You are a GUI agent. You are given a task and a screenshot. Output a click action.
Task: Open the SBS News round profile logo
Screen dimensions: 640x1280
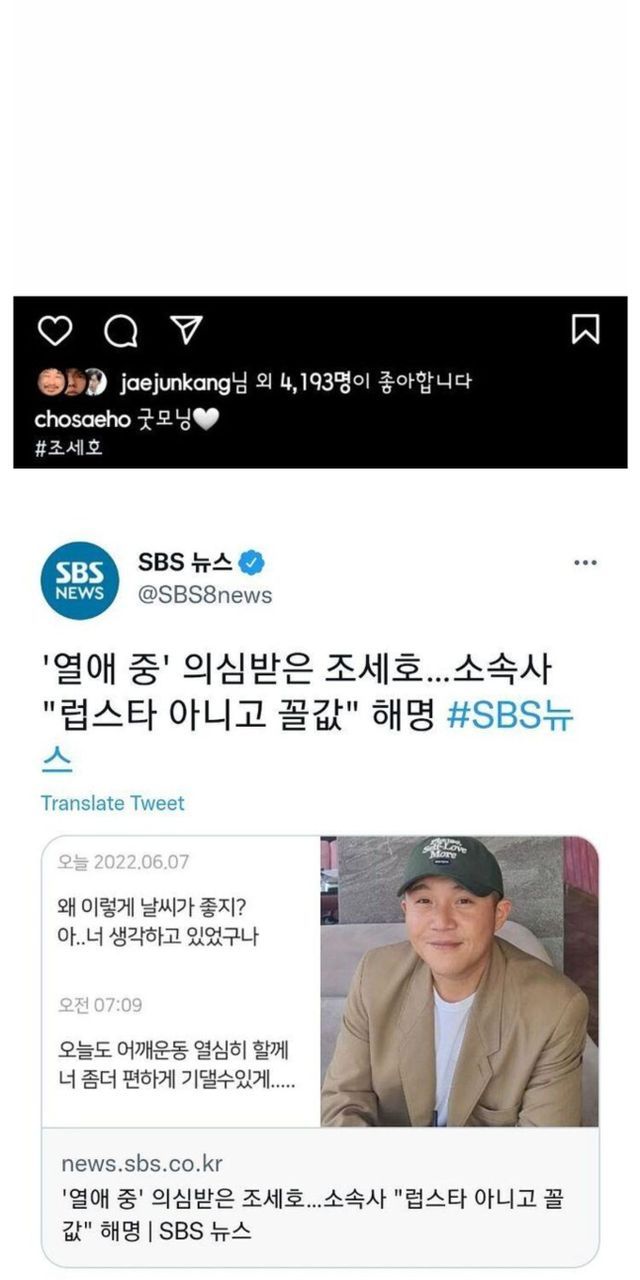[79, 580]
